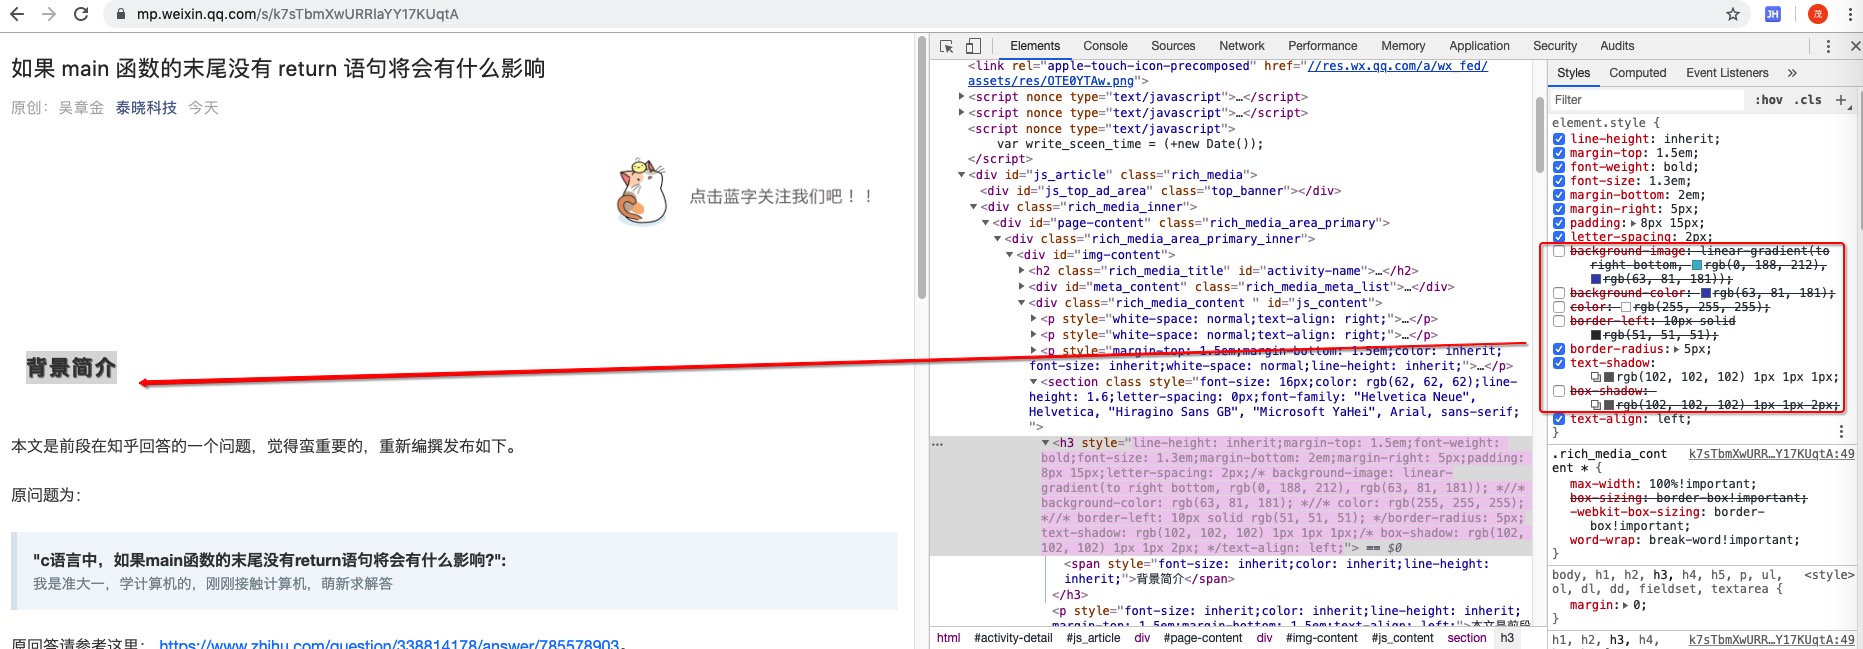
Task: Open the DevTools three-dot customize menu
Action: click(x=1828, y=46)
